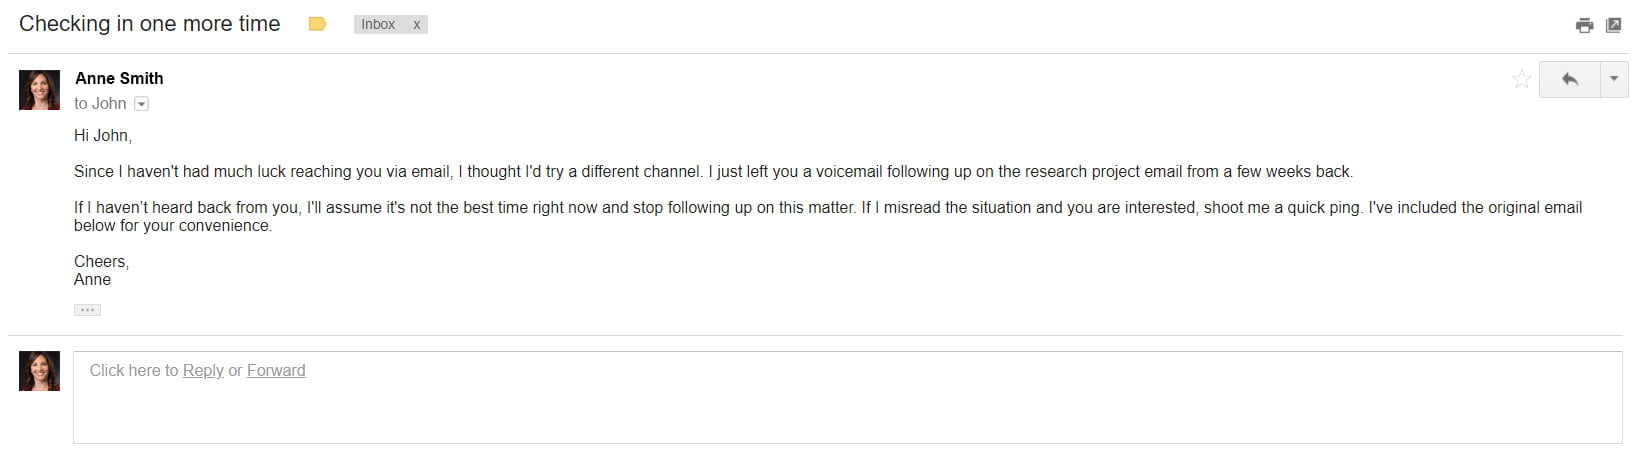Viewport: 1644px width, 455px height.
Task: Click the reply arrow button
Action: click(1569, 79)
